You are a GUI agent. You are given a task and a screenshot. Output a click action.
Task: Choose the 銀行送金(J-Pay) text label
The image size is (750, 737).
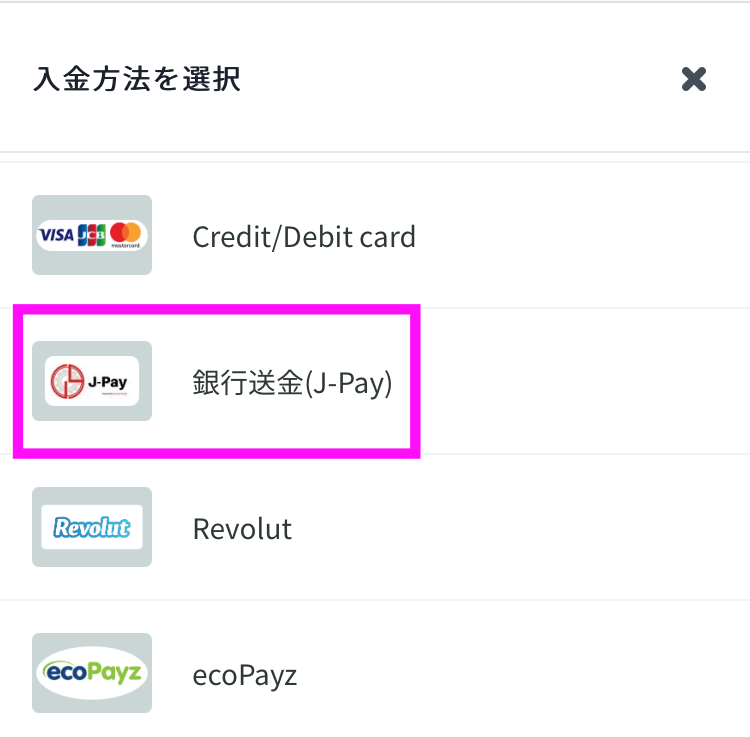click(292, 383)
